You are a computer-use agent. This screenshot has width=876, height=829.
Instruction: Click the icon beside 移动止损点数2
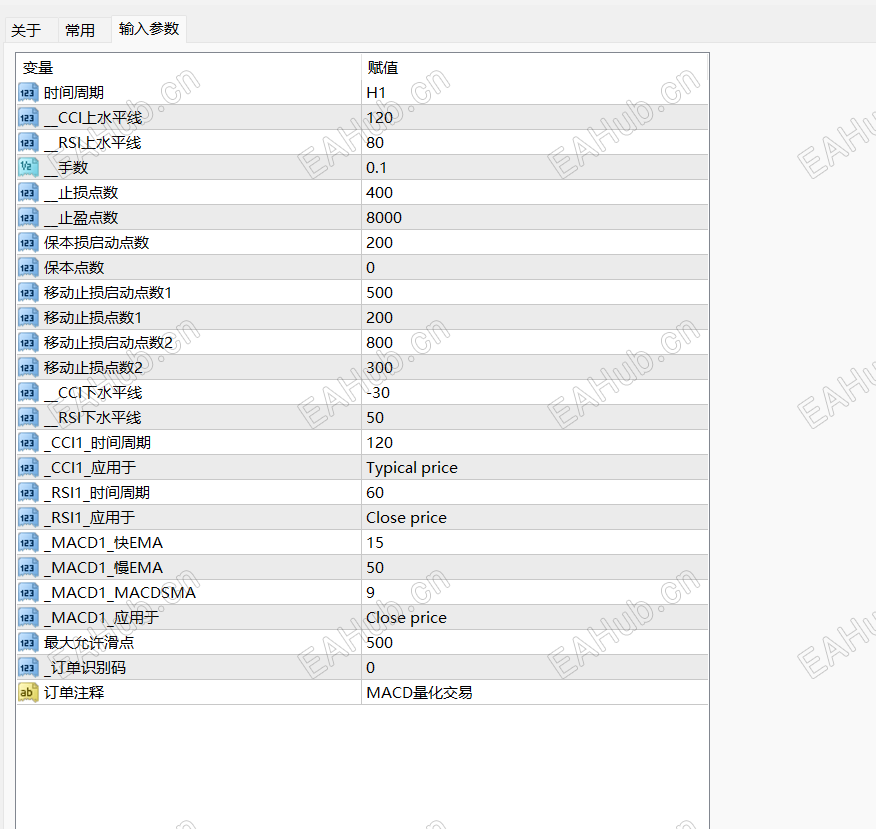28,368
